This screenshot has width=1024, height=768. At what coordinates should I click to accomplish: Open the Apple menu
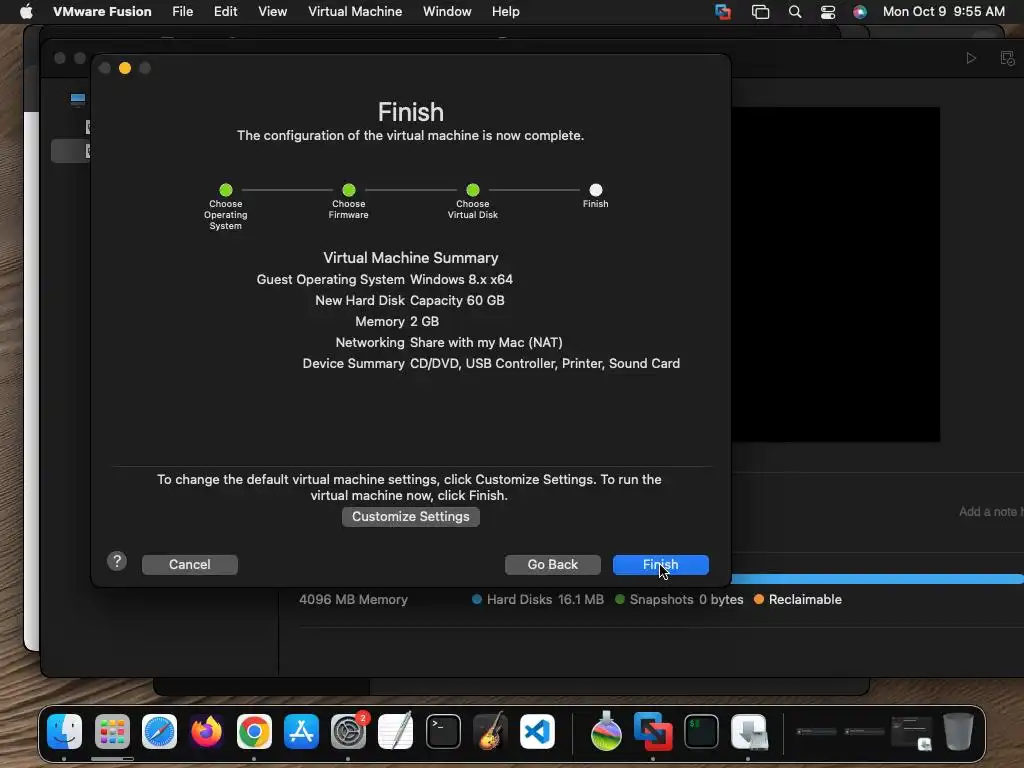(26, 11)
